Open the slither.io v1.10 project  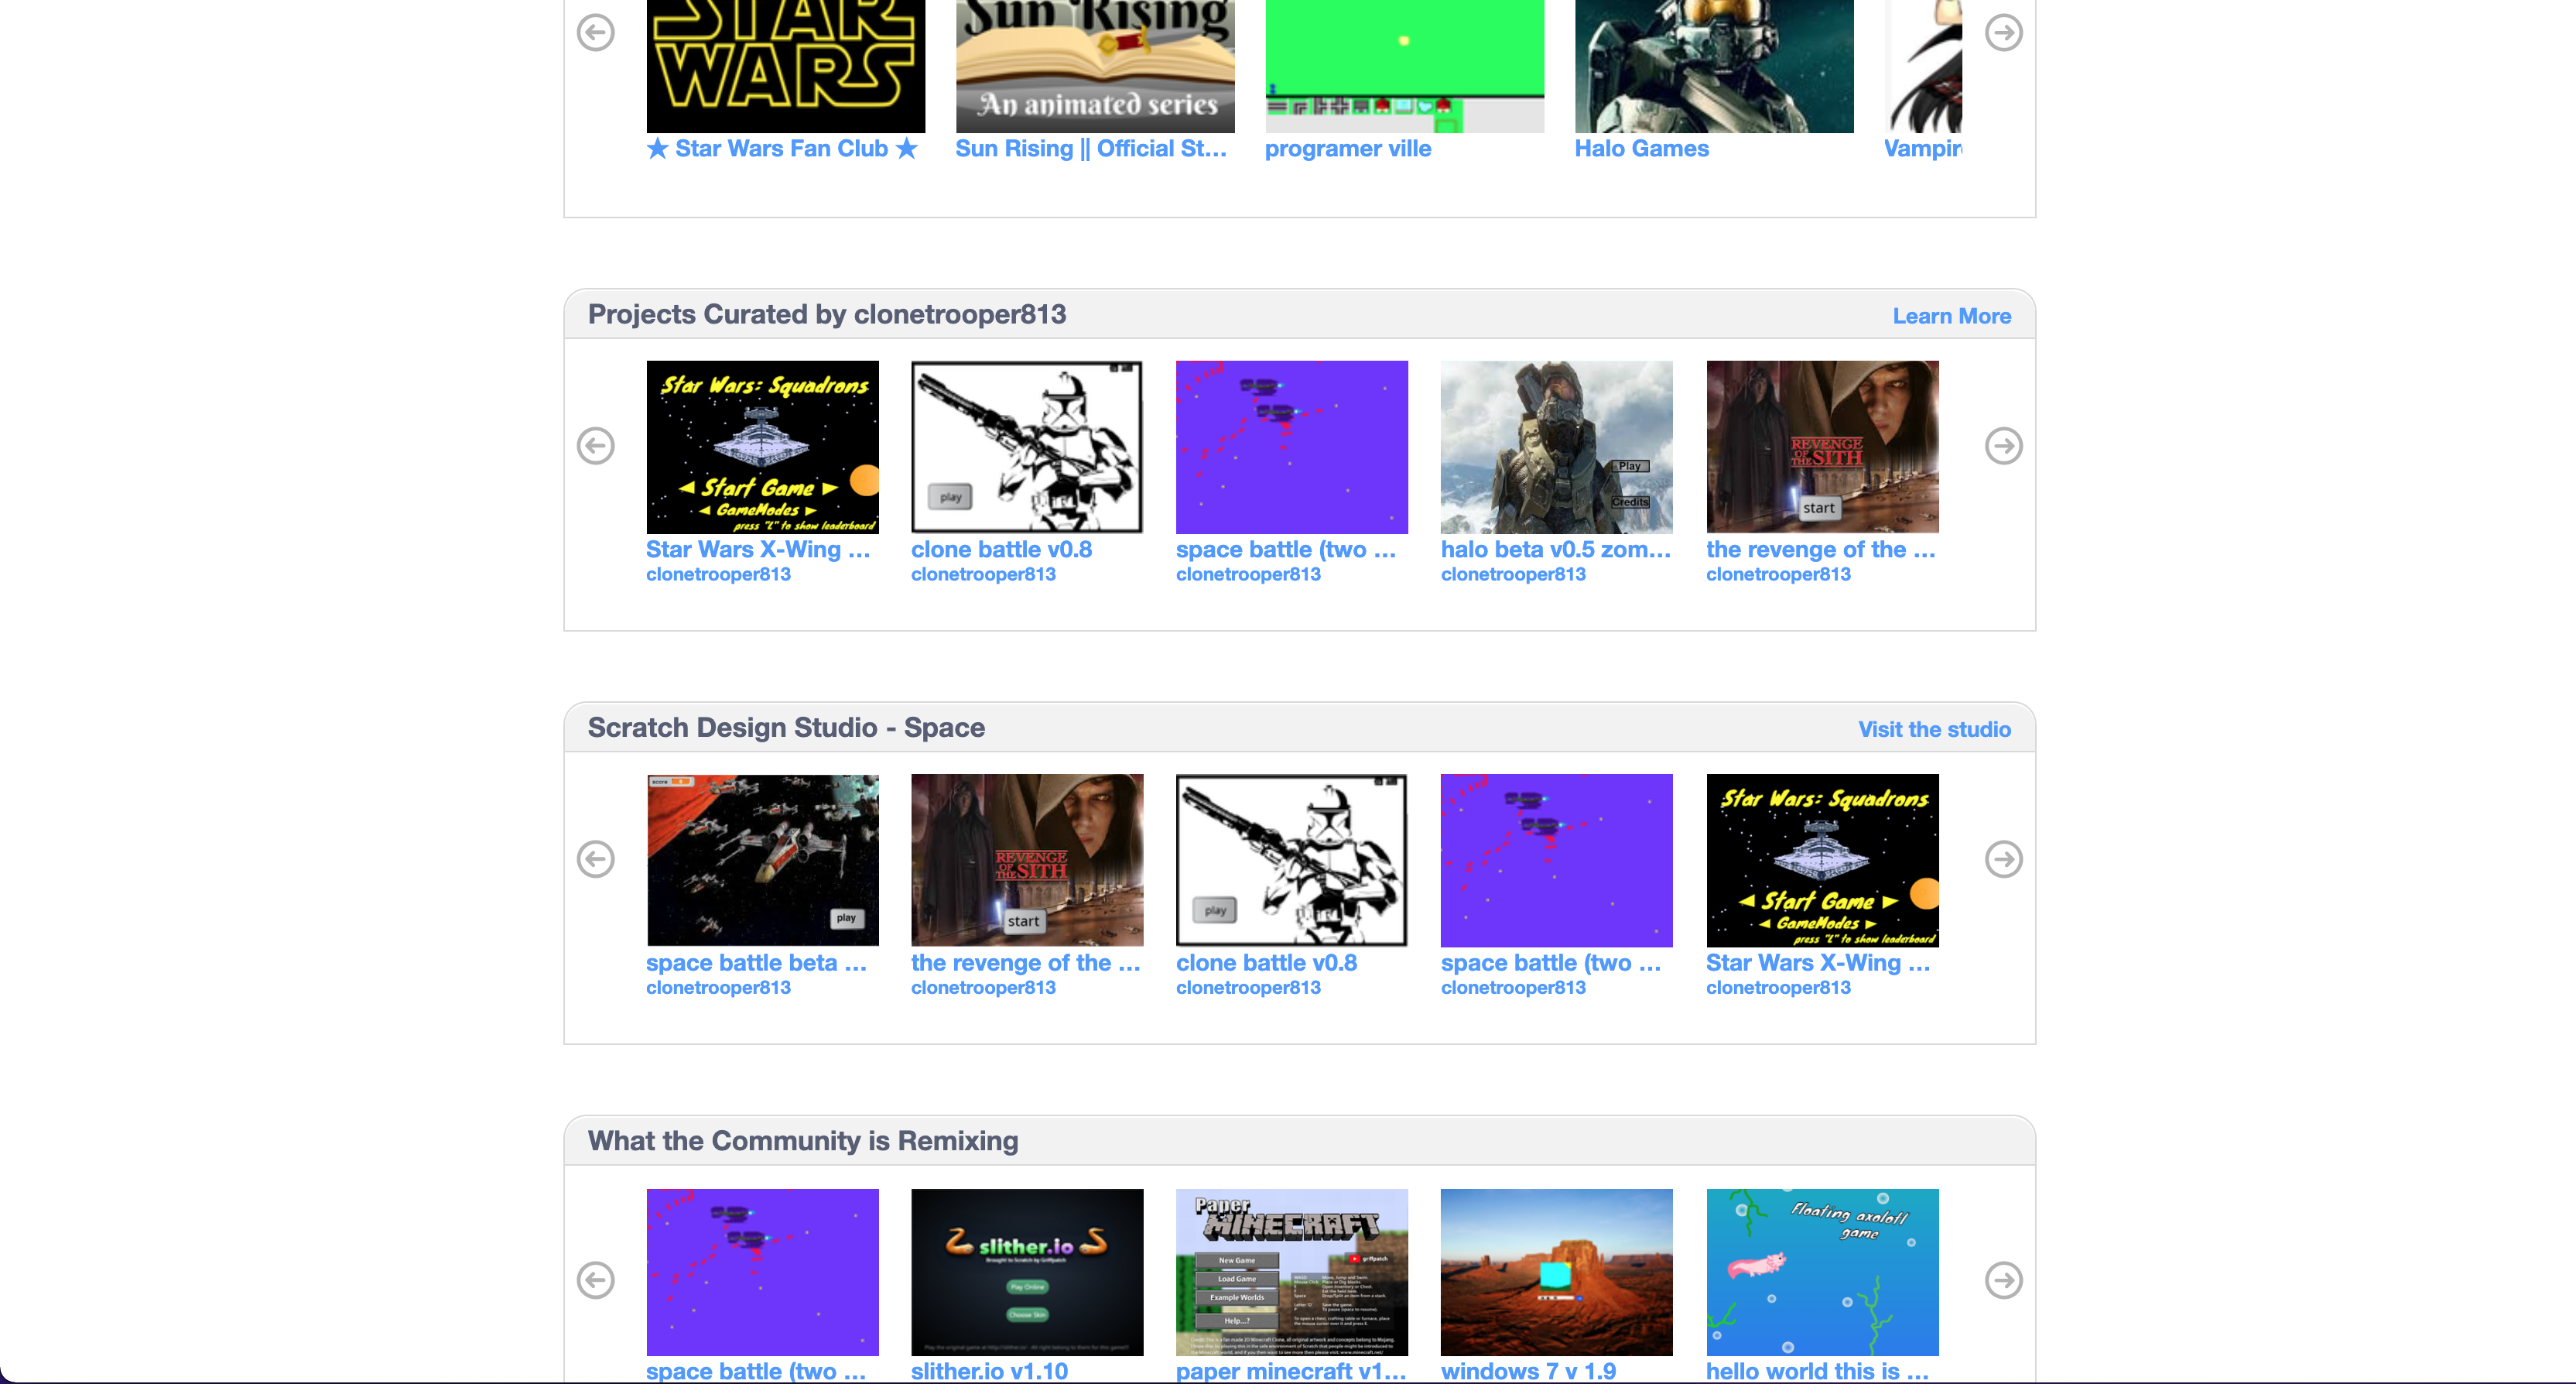[989, 1371]
